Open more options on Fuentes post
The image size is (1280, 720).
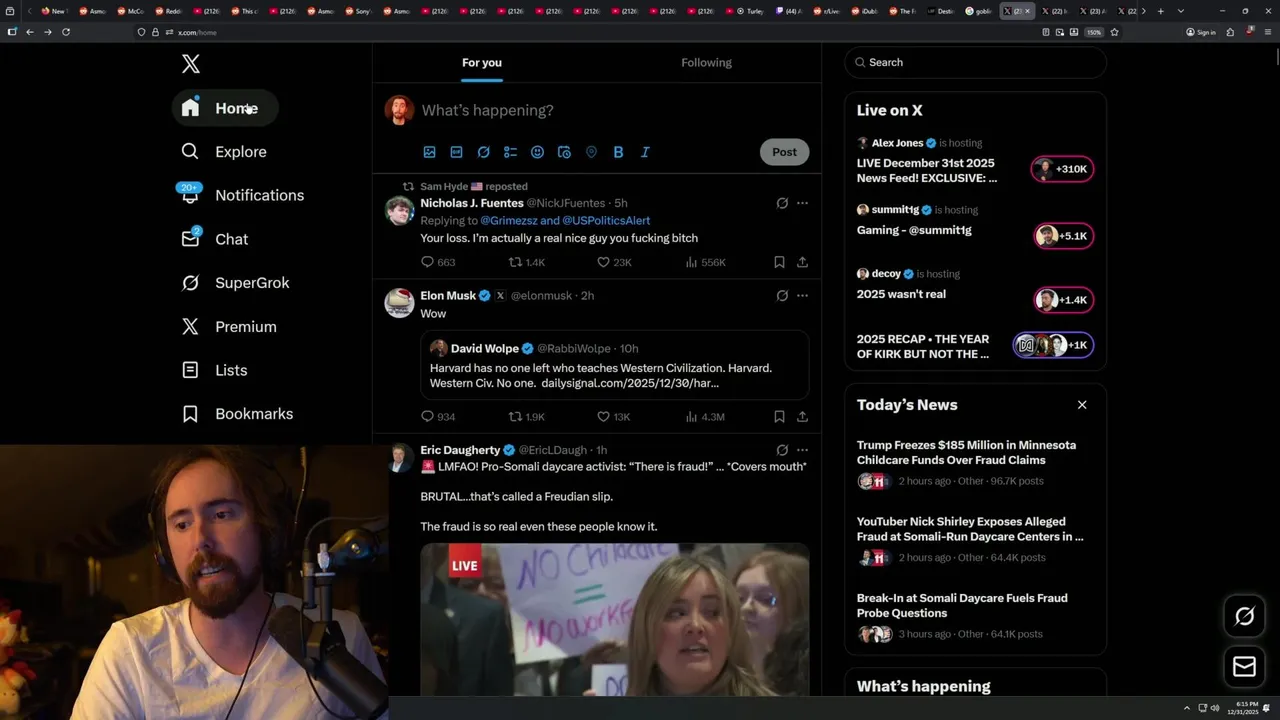tap(802, 203)
